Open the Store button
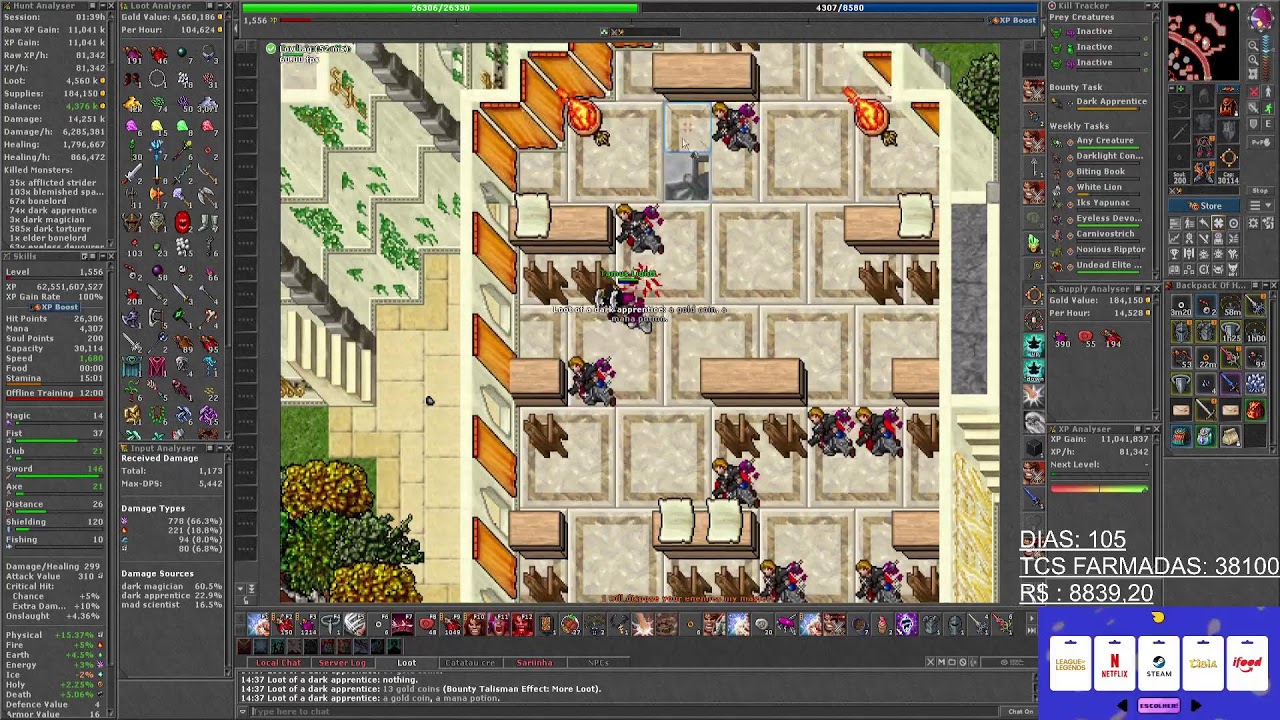The width and height of the screenshot is (1280, 720). [x=1205, y=205]
